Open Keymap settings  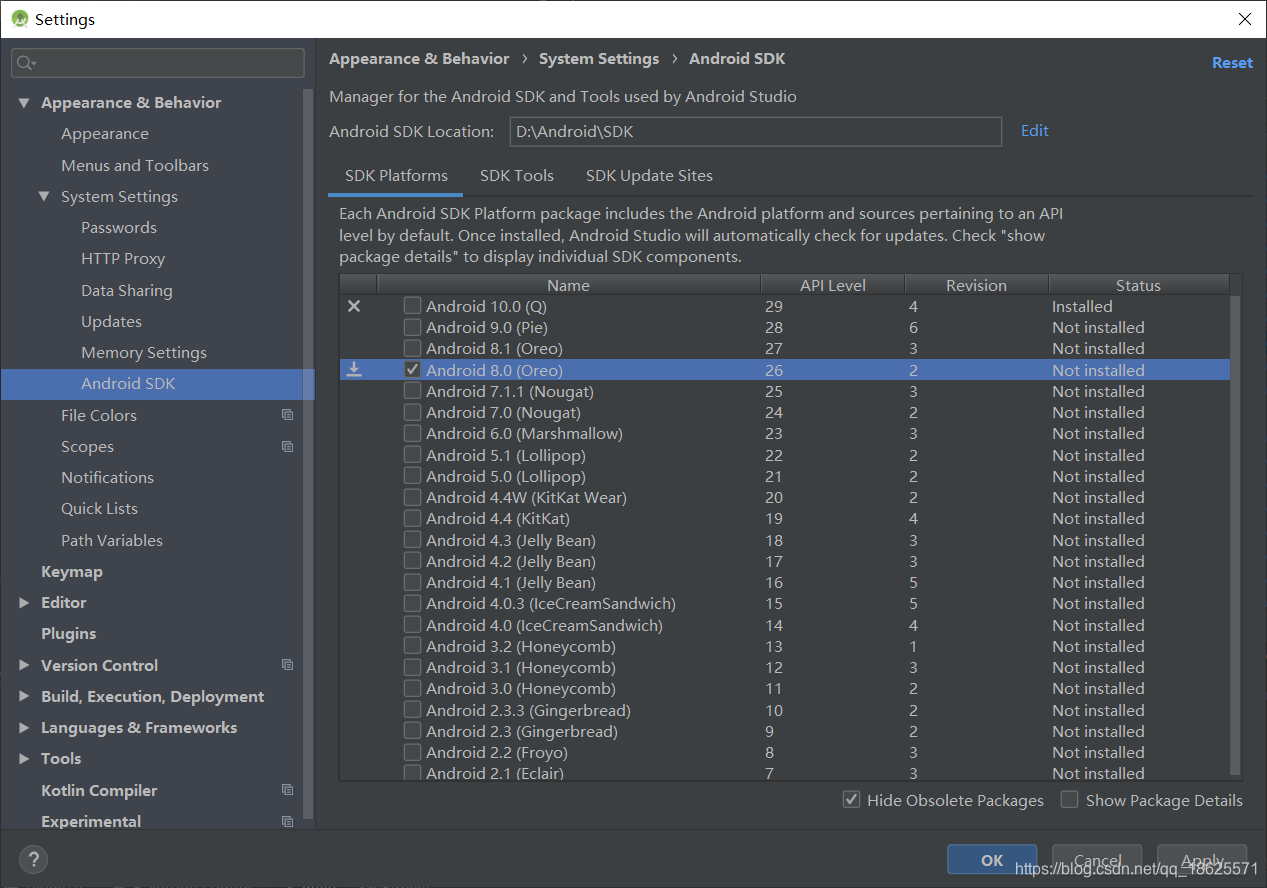tap(72, 571)
